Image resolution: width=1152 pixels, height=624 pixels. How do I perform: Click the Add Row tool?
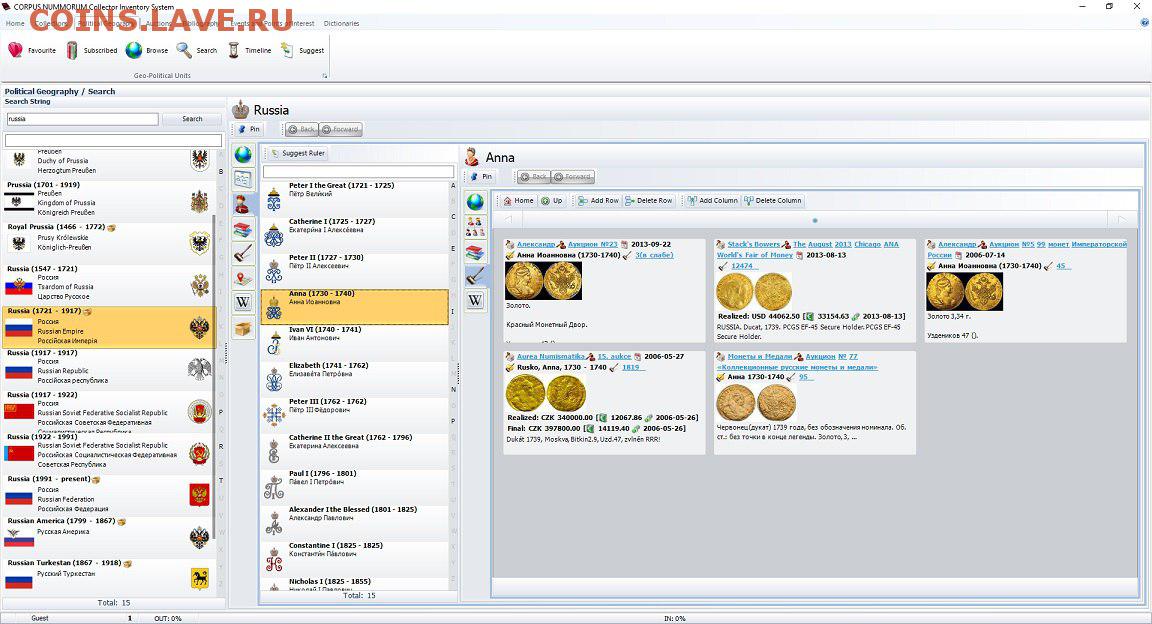(x=598, y=201)
